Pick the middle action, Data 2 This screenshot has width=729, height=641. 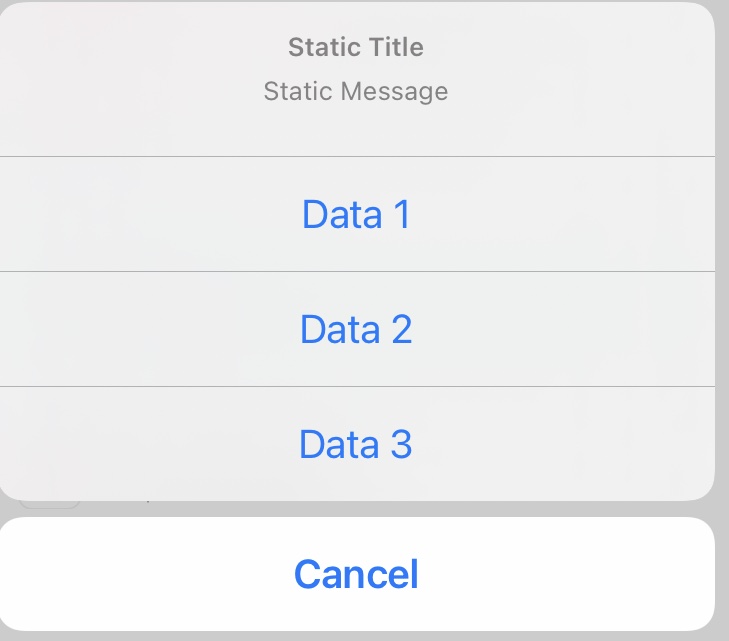coord(356,330)
